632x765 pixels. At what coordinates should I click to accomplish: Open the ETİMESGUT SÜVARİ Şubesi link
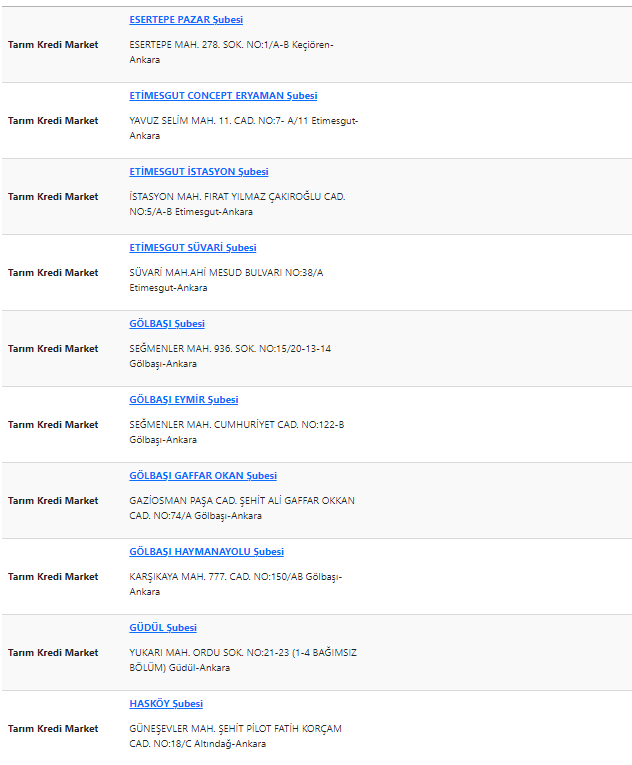pyautogui.click(x=193, y=248)
